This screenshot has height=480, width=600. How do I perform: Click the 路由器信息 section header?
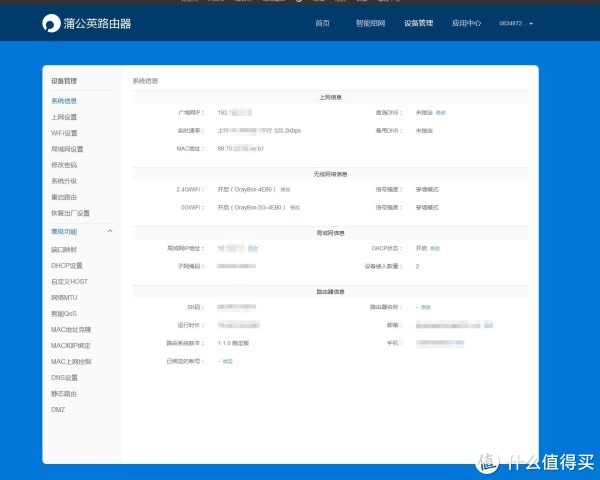(331, 292)
